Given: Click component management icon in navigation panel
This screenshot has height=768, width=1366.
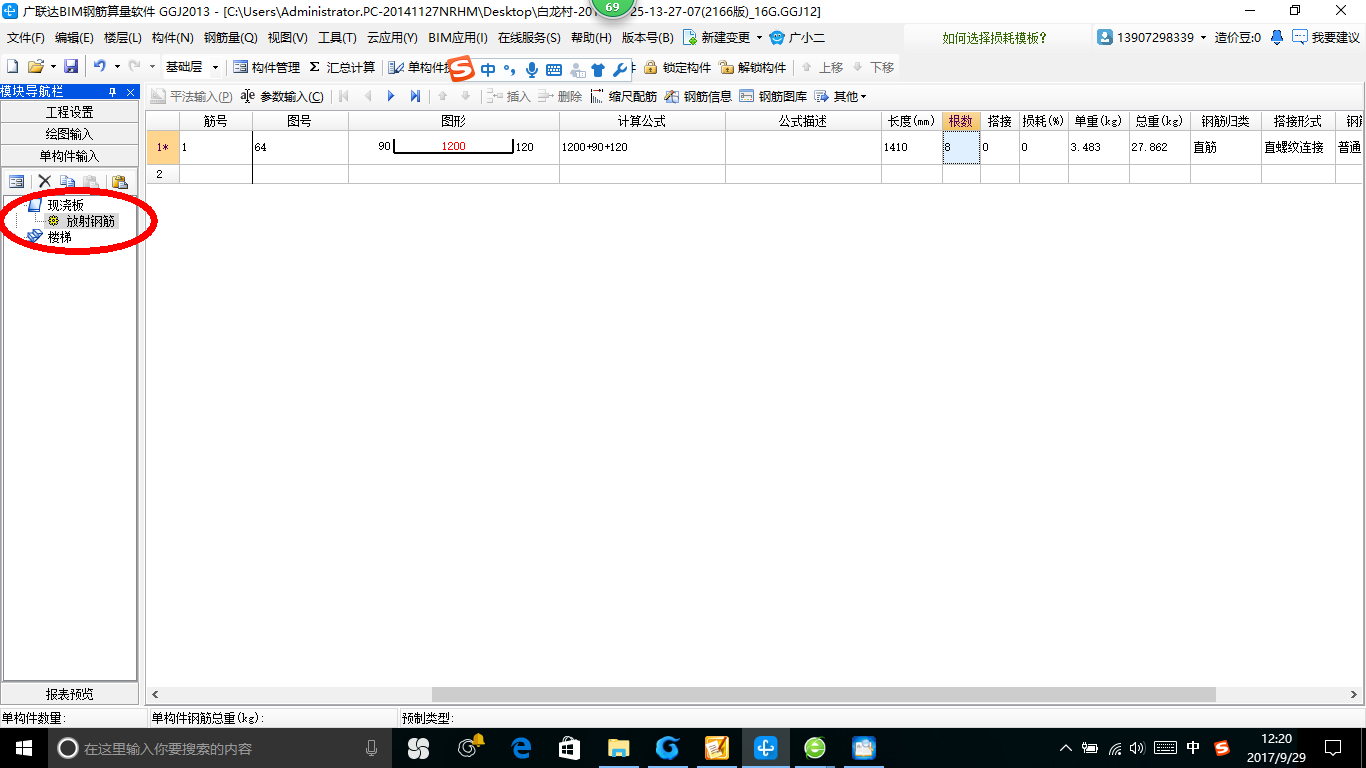Looking at the screenshot, I should point(17,181).
